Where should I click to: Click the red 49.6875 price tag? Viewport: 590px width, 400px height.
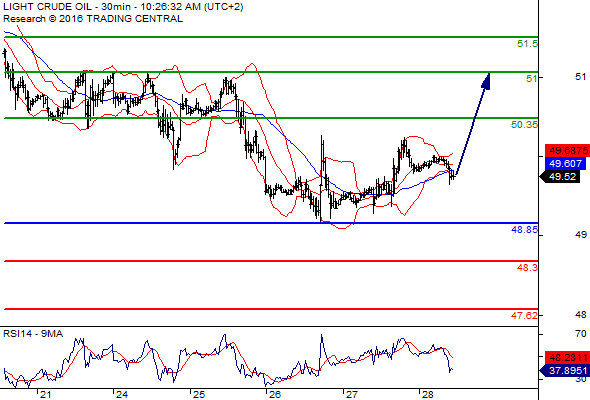pyautogui.click(x=567, y=151)
